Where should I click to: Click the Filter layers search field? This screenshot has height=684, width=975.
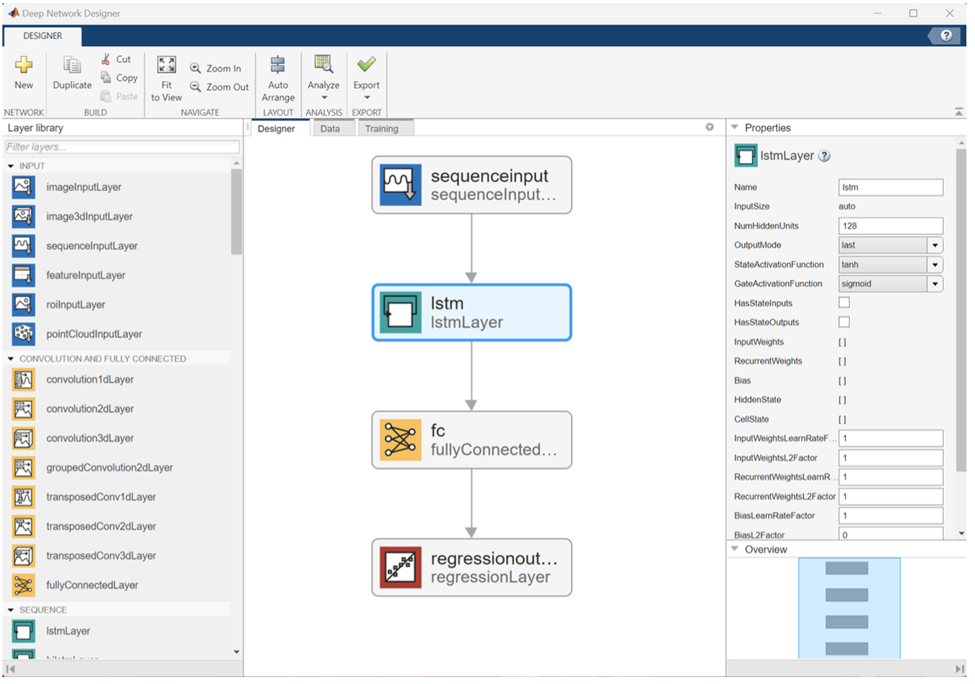pos(121,147)
